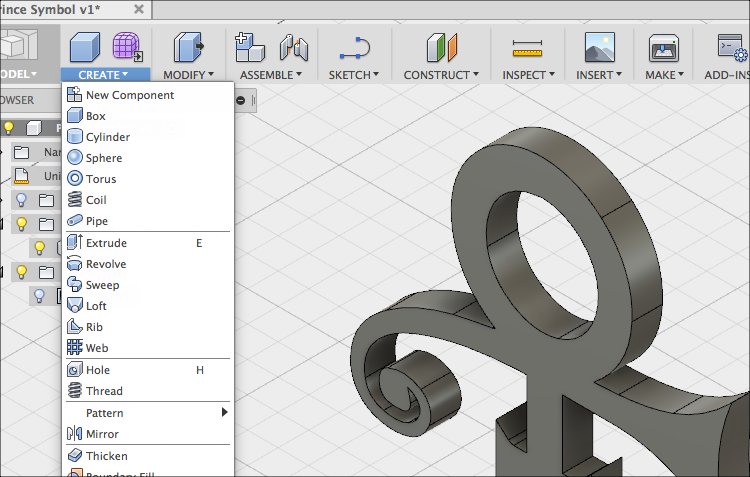This screenshot has height=477, width=750.
Task: Click the Loft tool icon
Action: coord(74,306)
